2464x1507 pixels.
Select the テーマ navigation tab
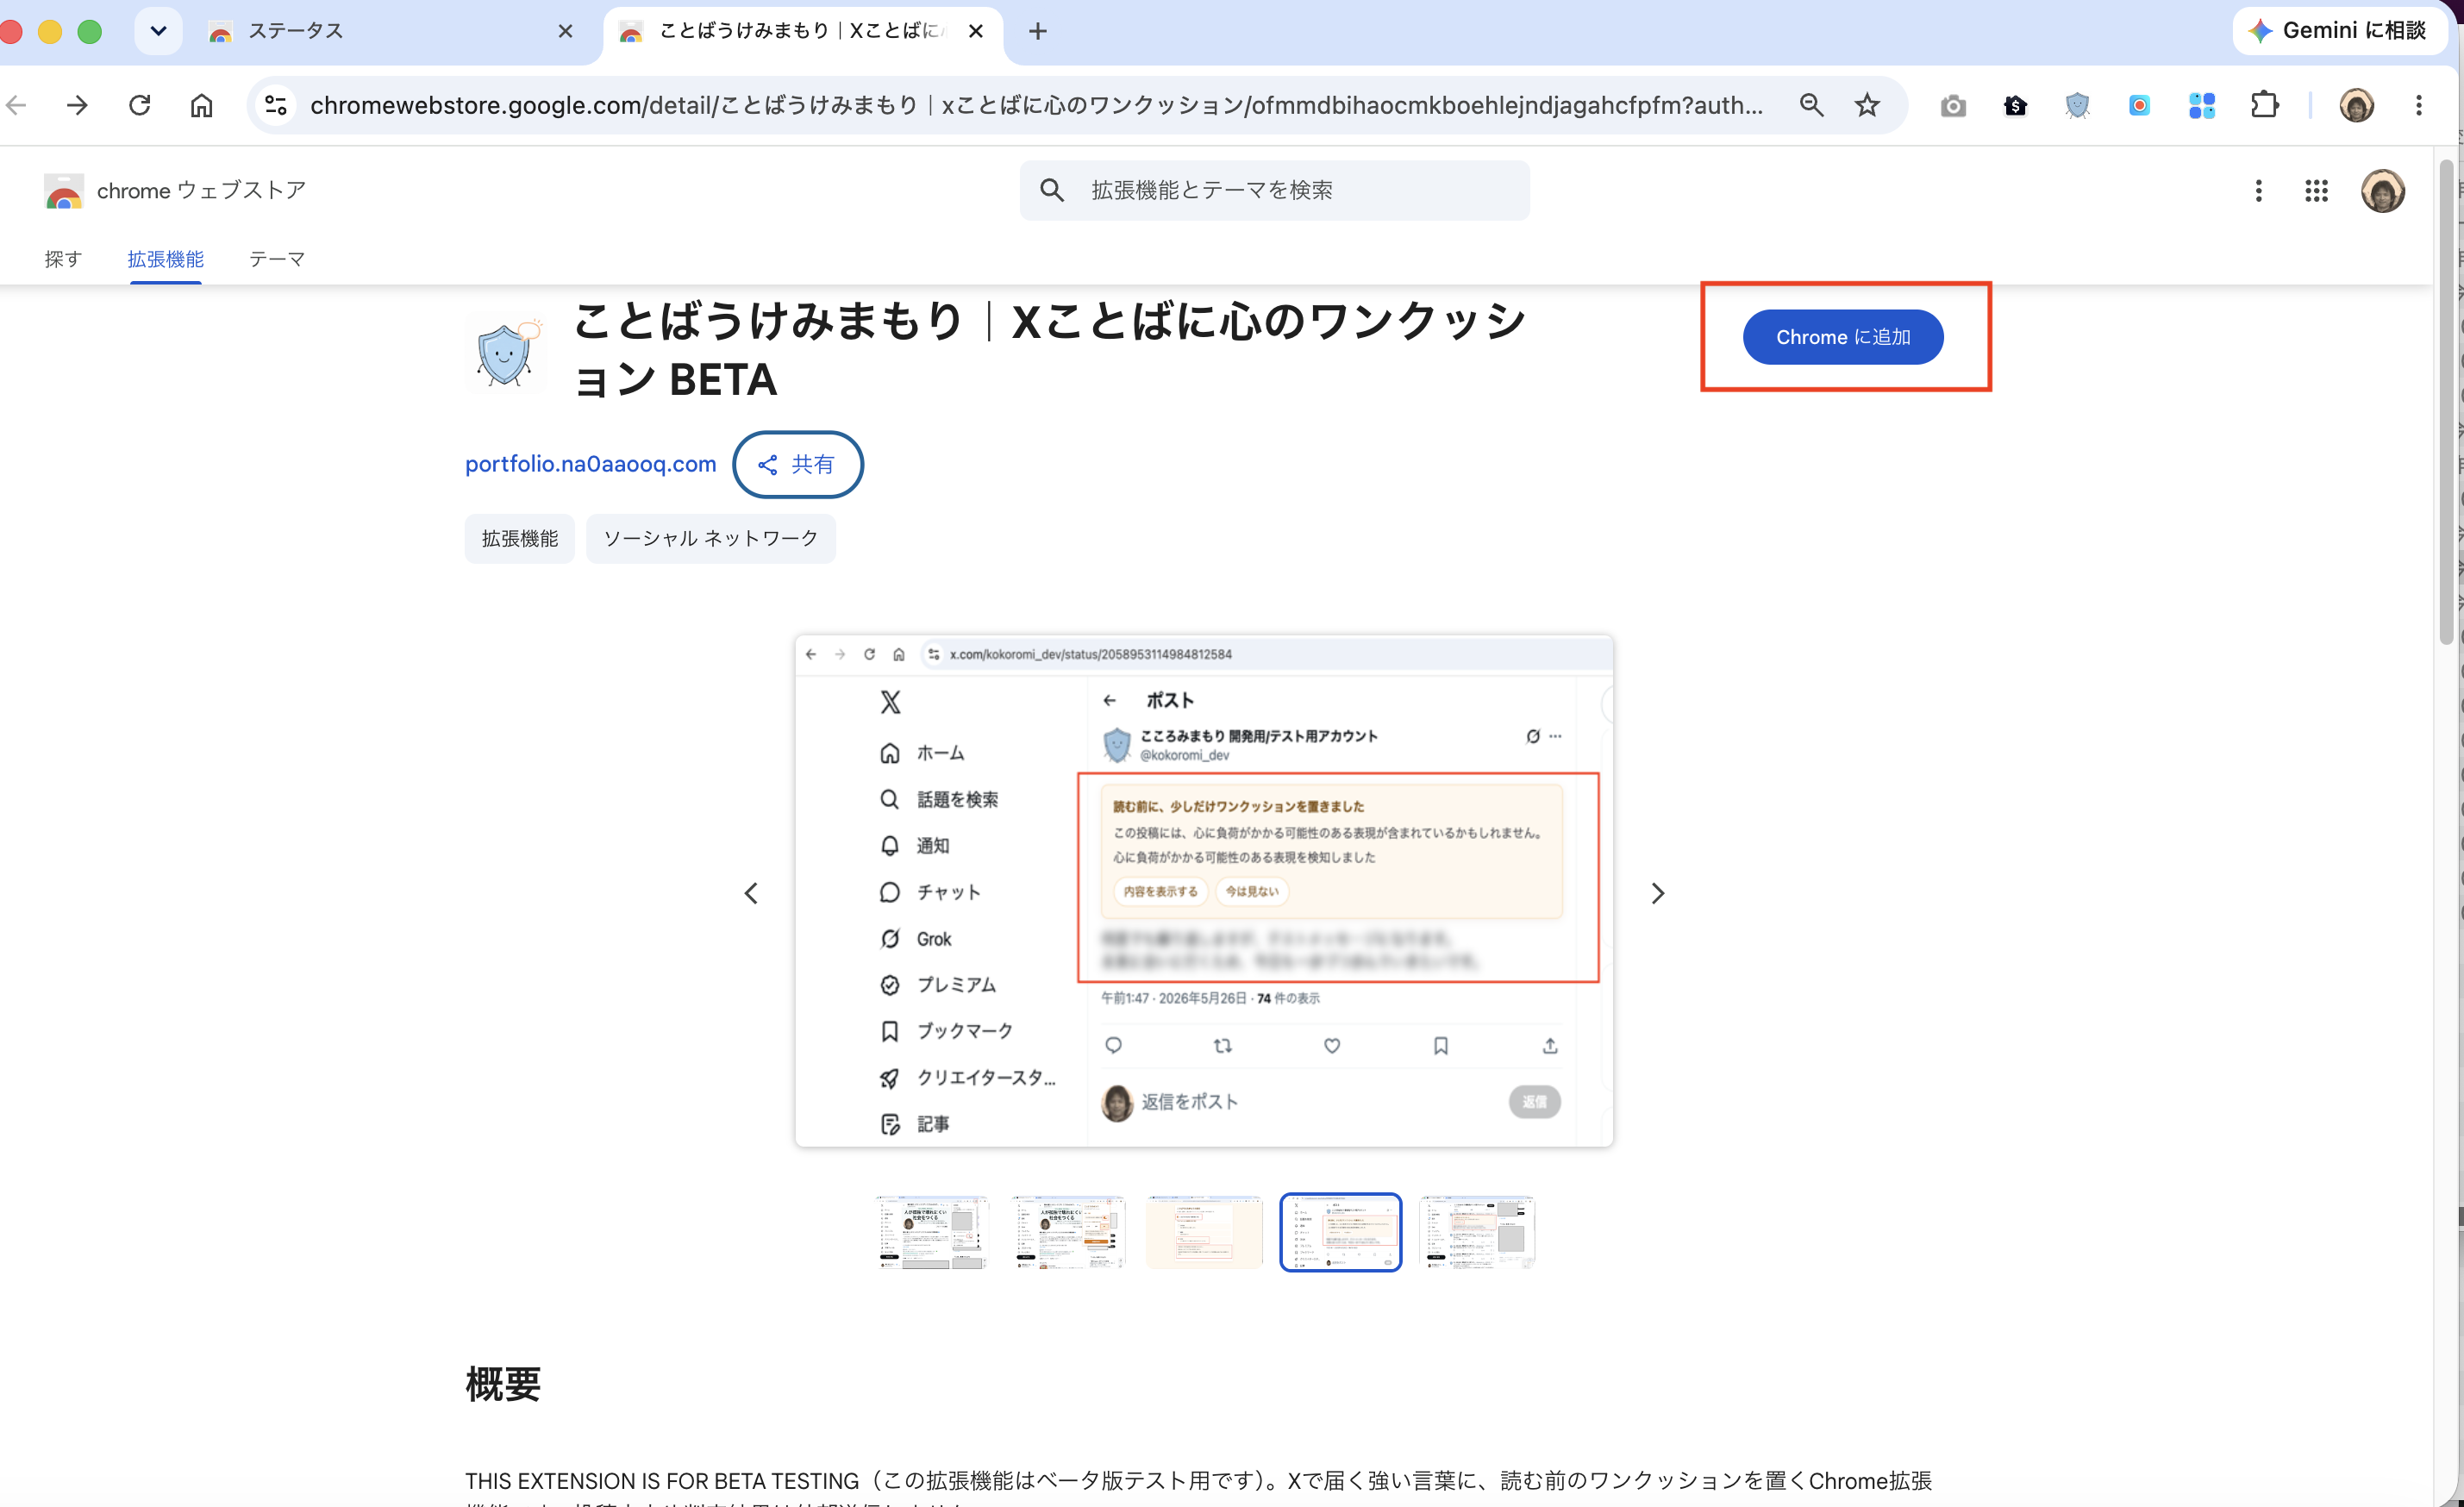click(x=277, y=259)
